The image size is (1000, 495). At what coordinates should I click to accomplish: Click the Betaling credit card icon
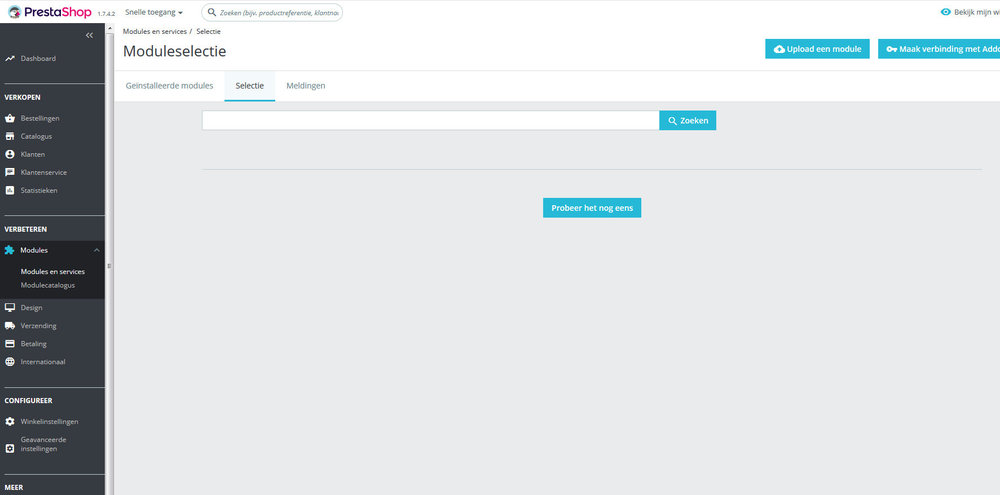pyautogui.click(x=10, y=344)
